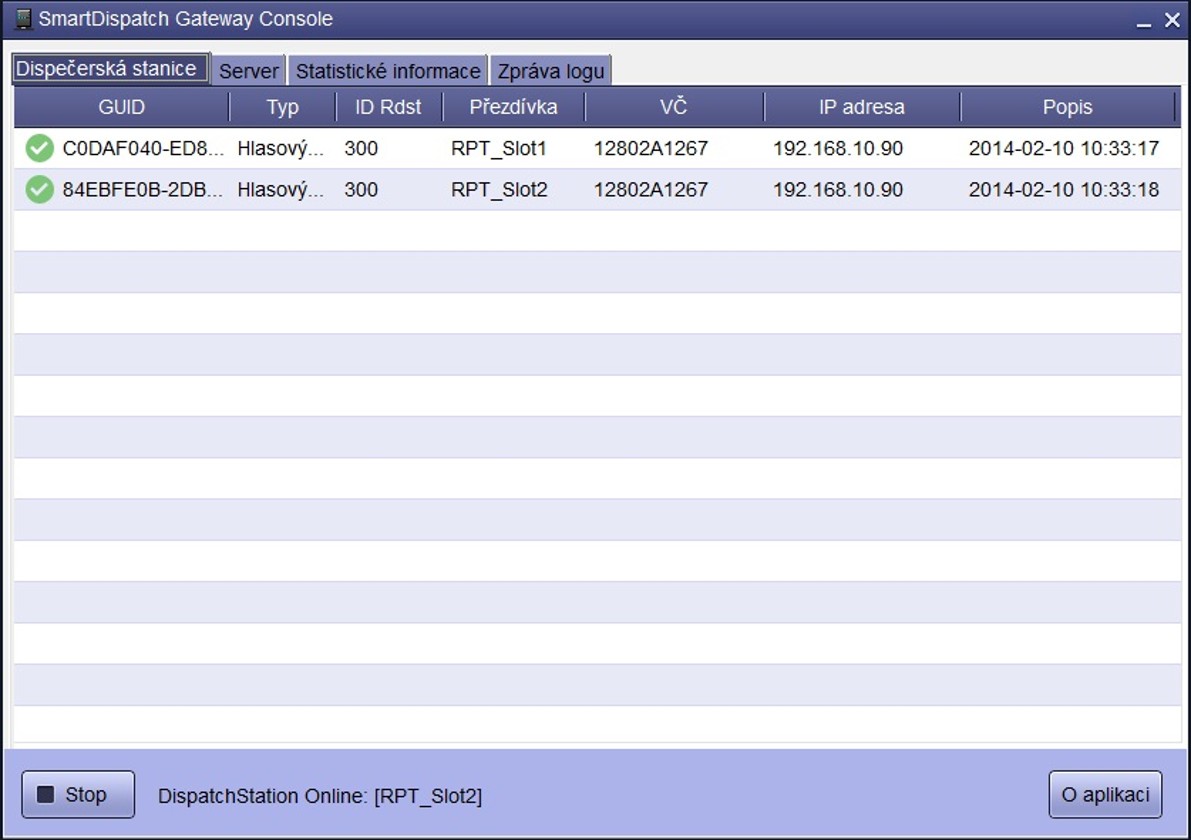Viewport: 1191px width, 840px height.
Task: Click the green status check icon for RPT_Slot1
Action: 39,148
